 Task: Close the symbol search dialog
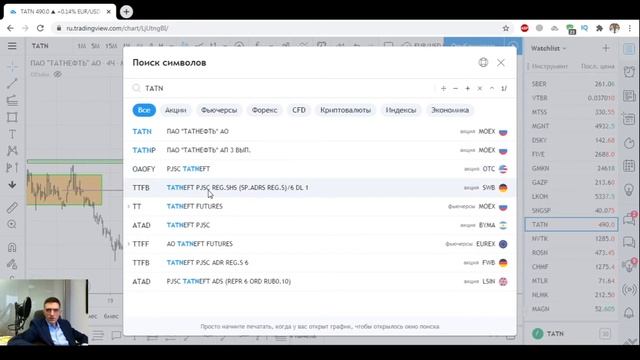tap(501, 62)
